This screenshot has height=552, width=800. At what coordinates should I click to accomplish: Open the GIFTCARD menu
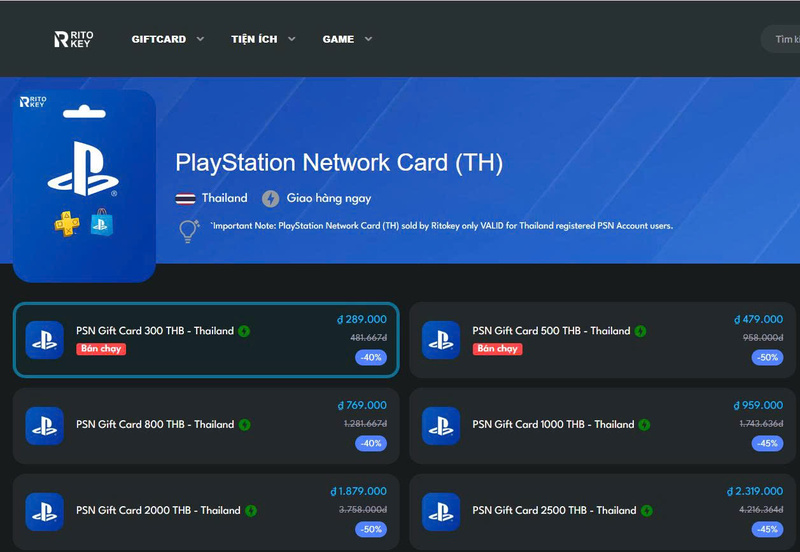[x=159, y=39]
